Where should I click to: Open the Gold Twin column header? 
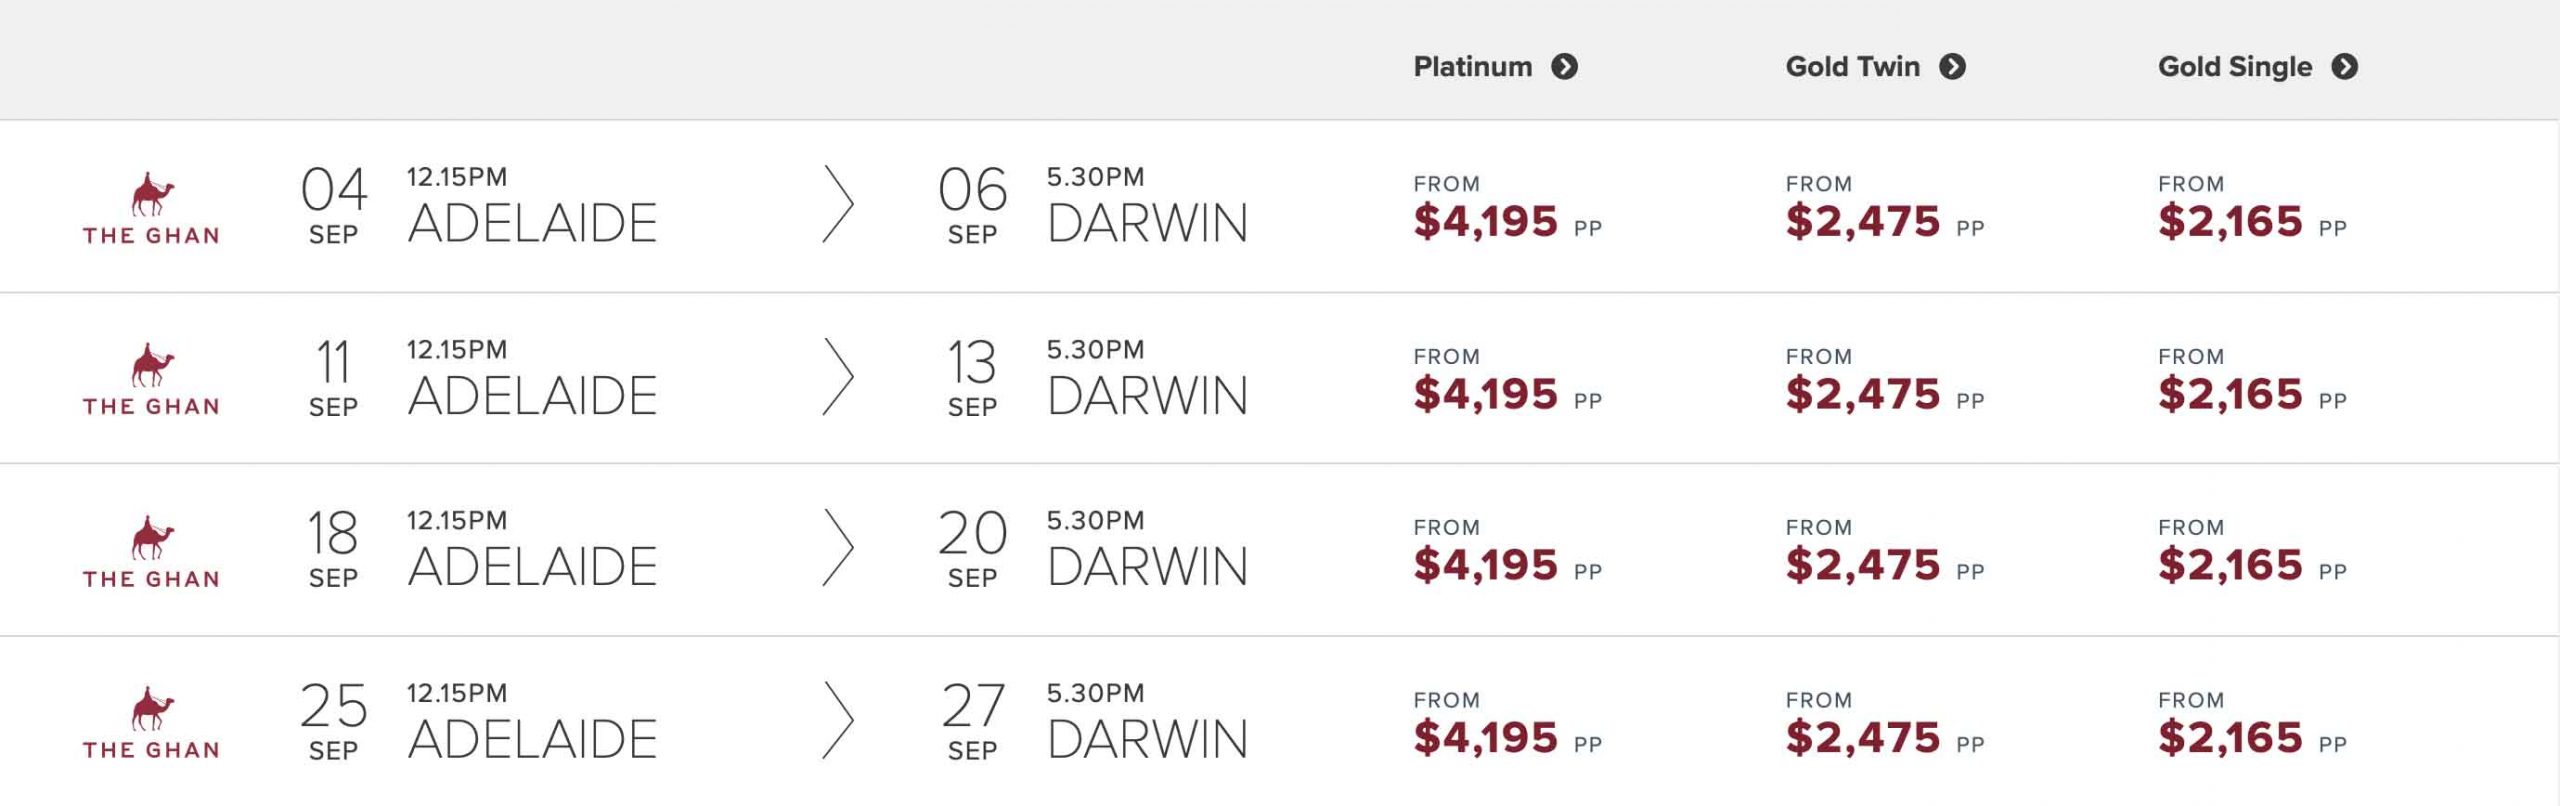coord(1852,67)
